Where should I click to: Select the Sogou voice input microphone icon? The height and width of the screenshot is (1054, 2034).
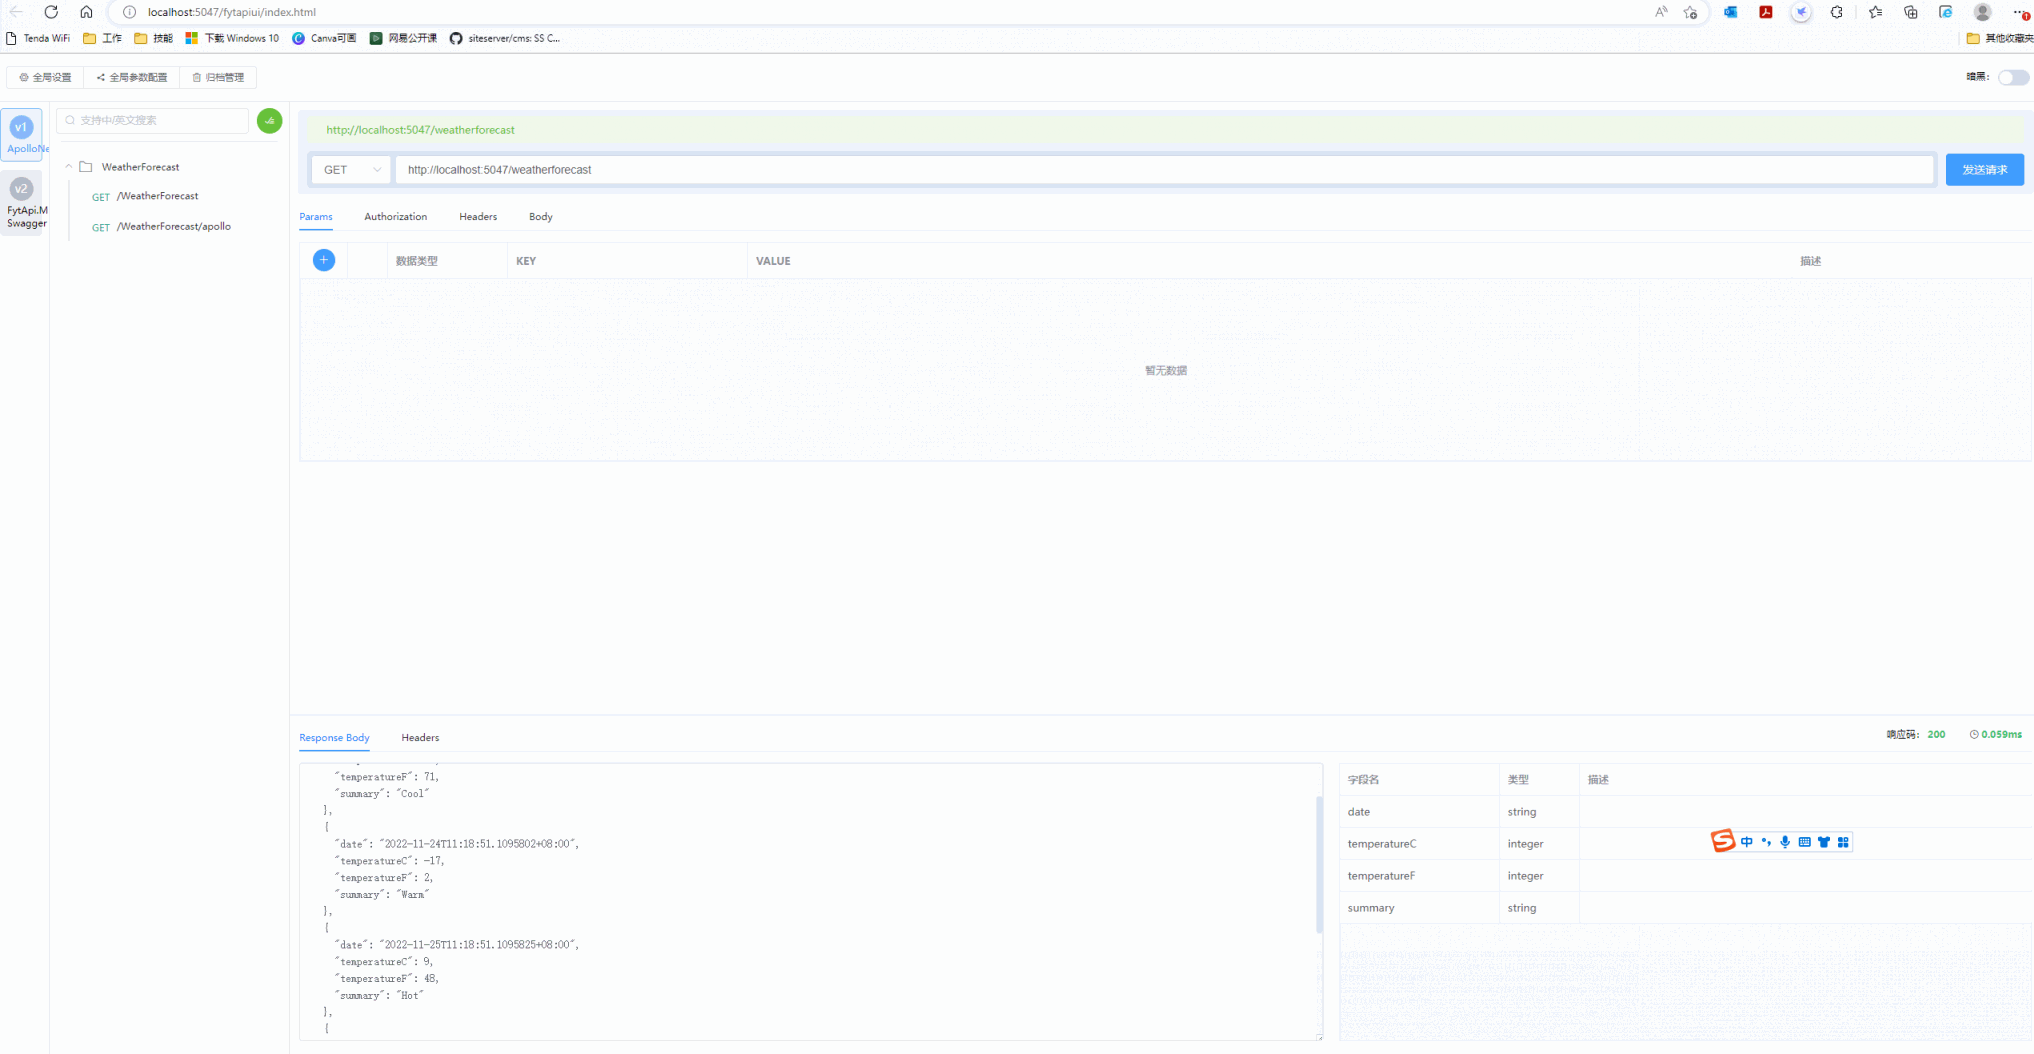pyautogui.click(x=1785, y=842)
